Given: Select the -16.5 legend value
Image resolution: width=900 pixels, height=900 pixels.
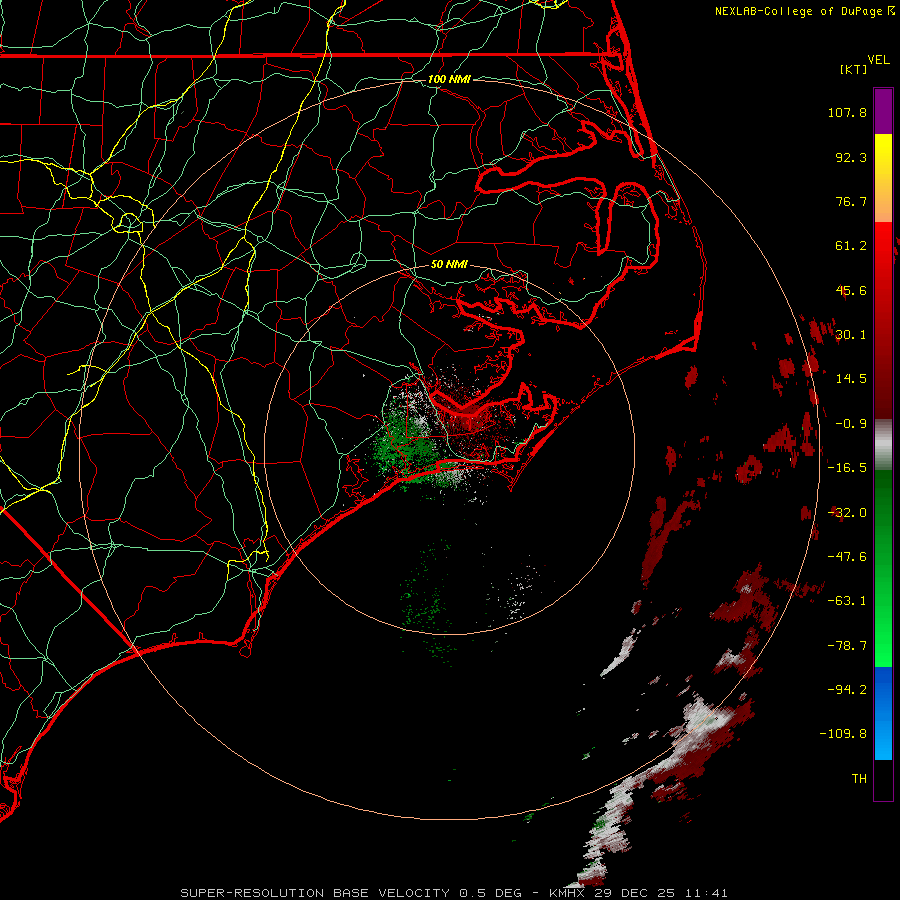Looking at the screenshot, I should [847, 468].
